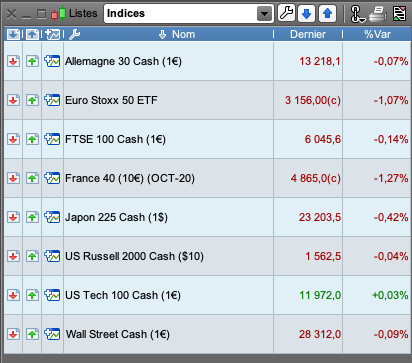Open chart icon for US Russell 2000 Cash
Image resolution: width=412 pixels, height=363 pixels.
(52, 256)
